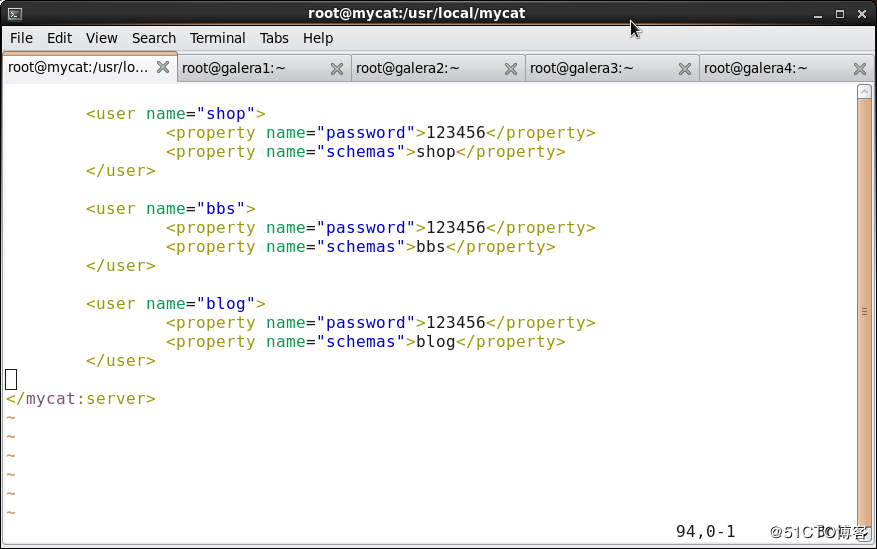
Task: Close the terminal window
Action: click(862, 15)
